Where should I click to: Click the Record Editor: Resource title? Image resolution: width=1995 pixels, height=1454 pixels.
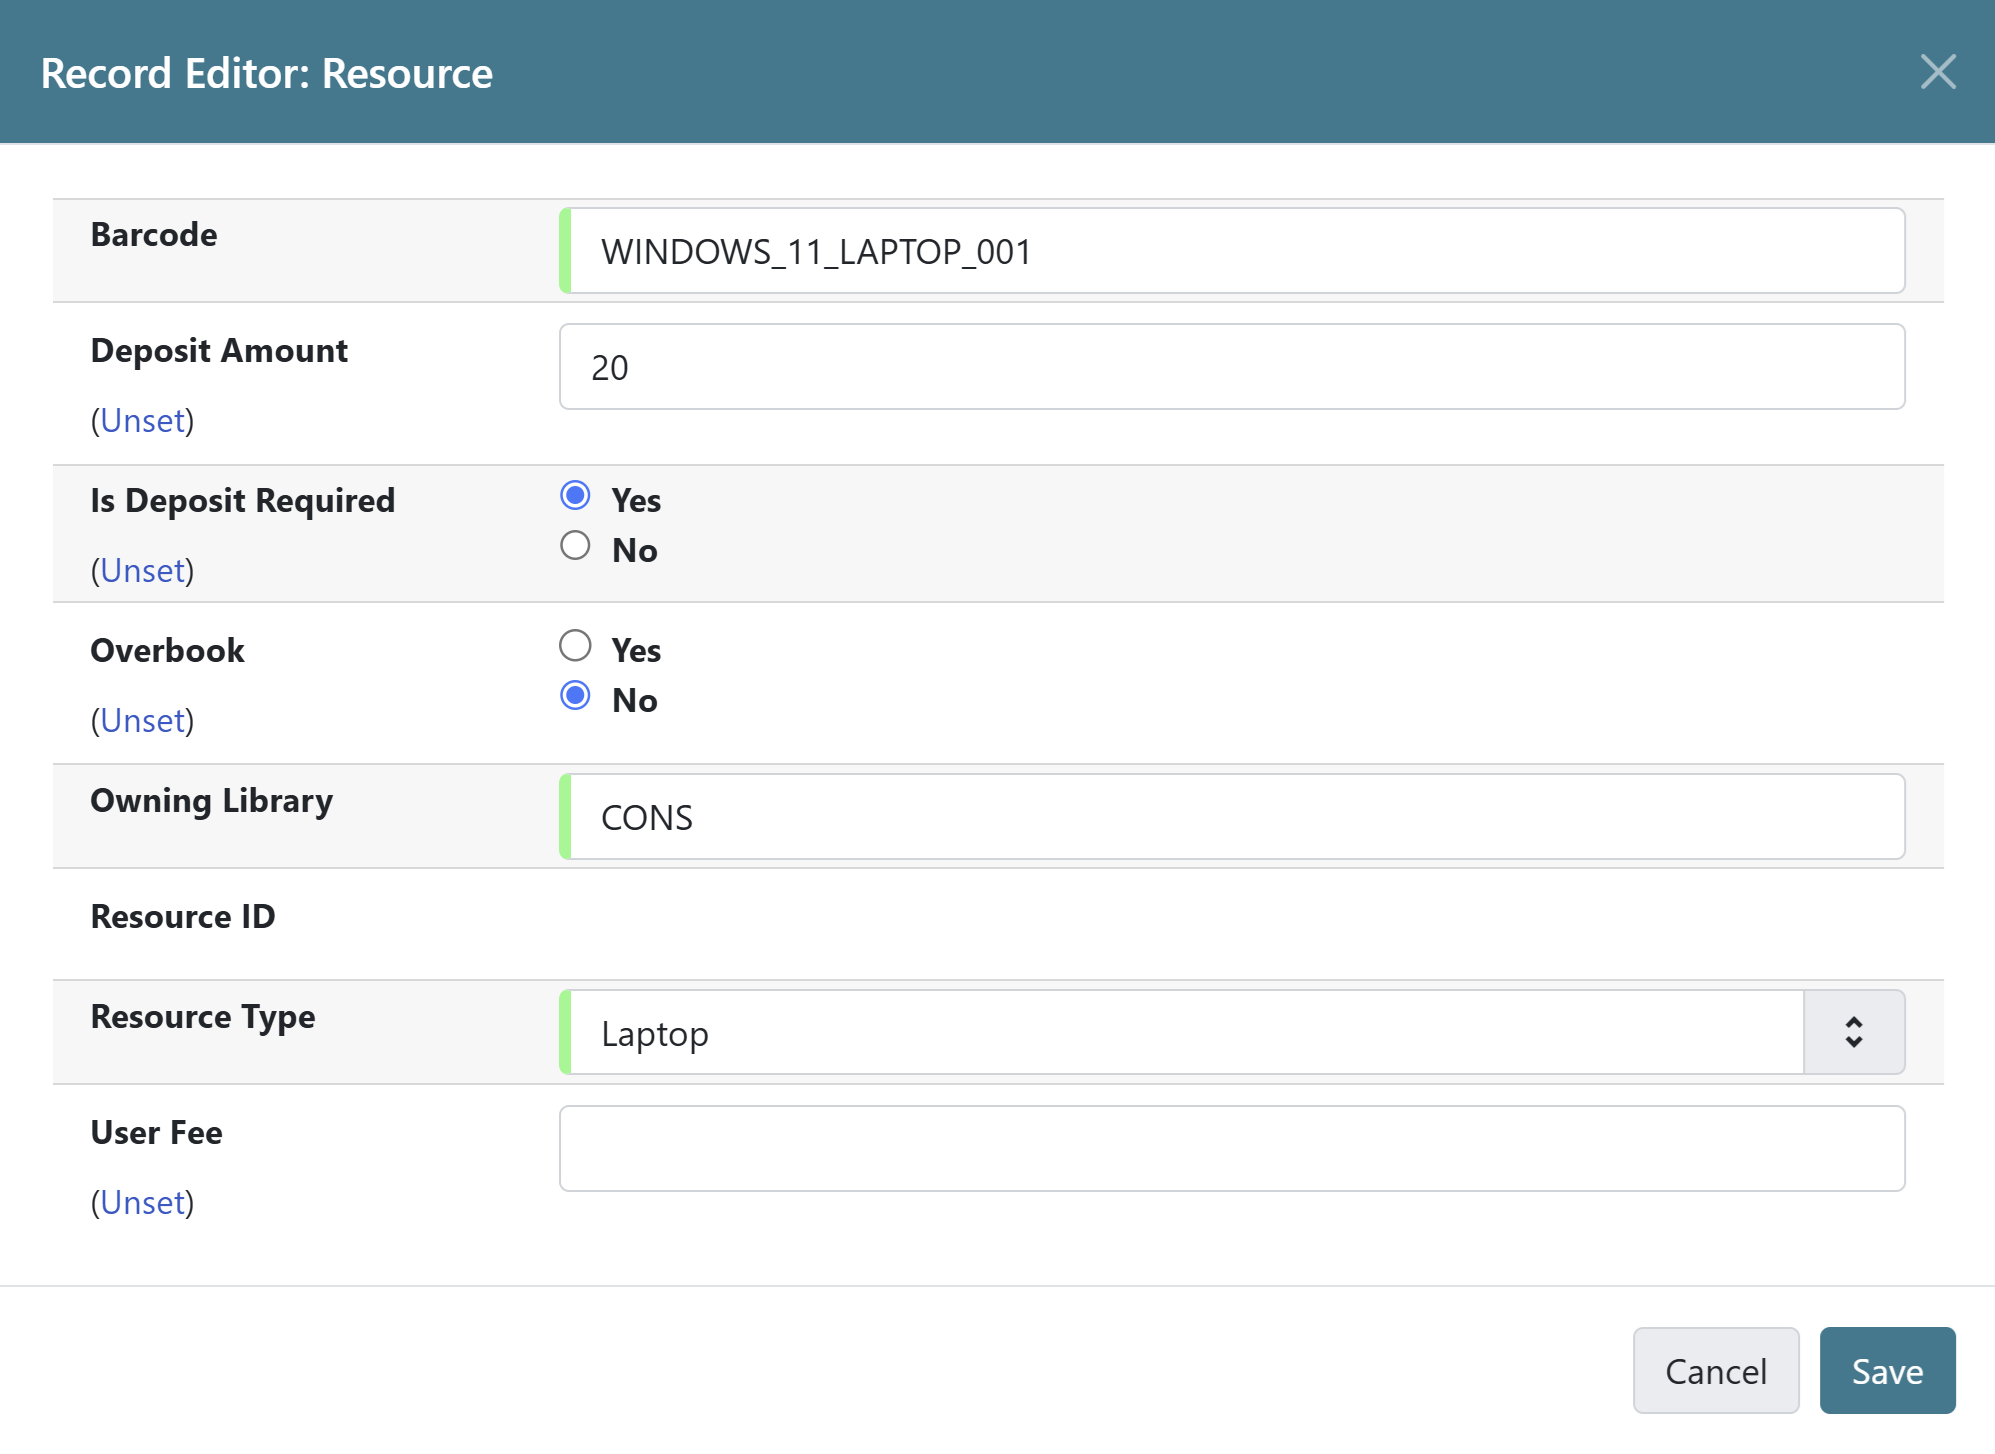[266, 71]
